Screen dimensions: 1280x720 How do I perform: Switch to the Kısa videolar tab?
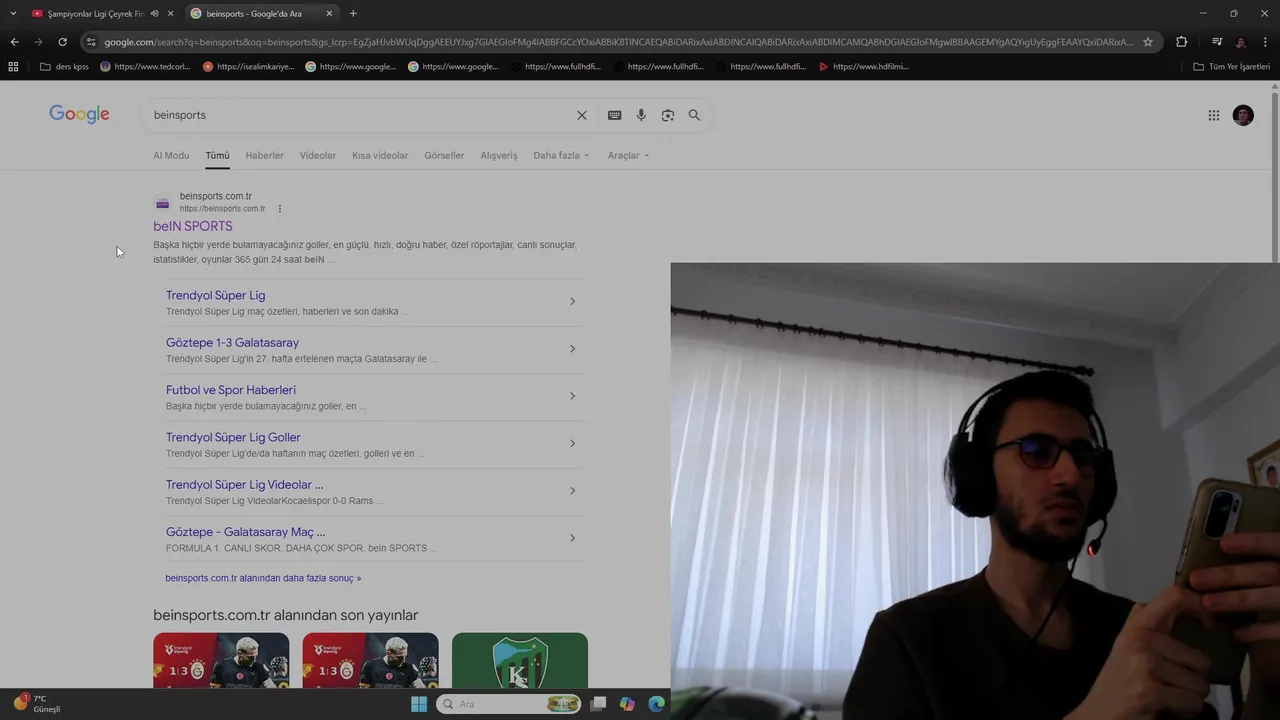pyautogui.click(x=380, y=156)
